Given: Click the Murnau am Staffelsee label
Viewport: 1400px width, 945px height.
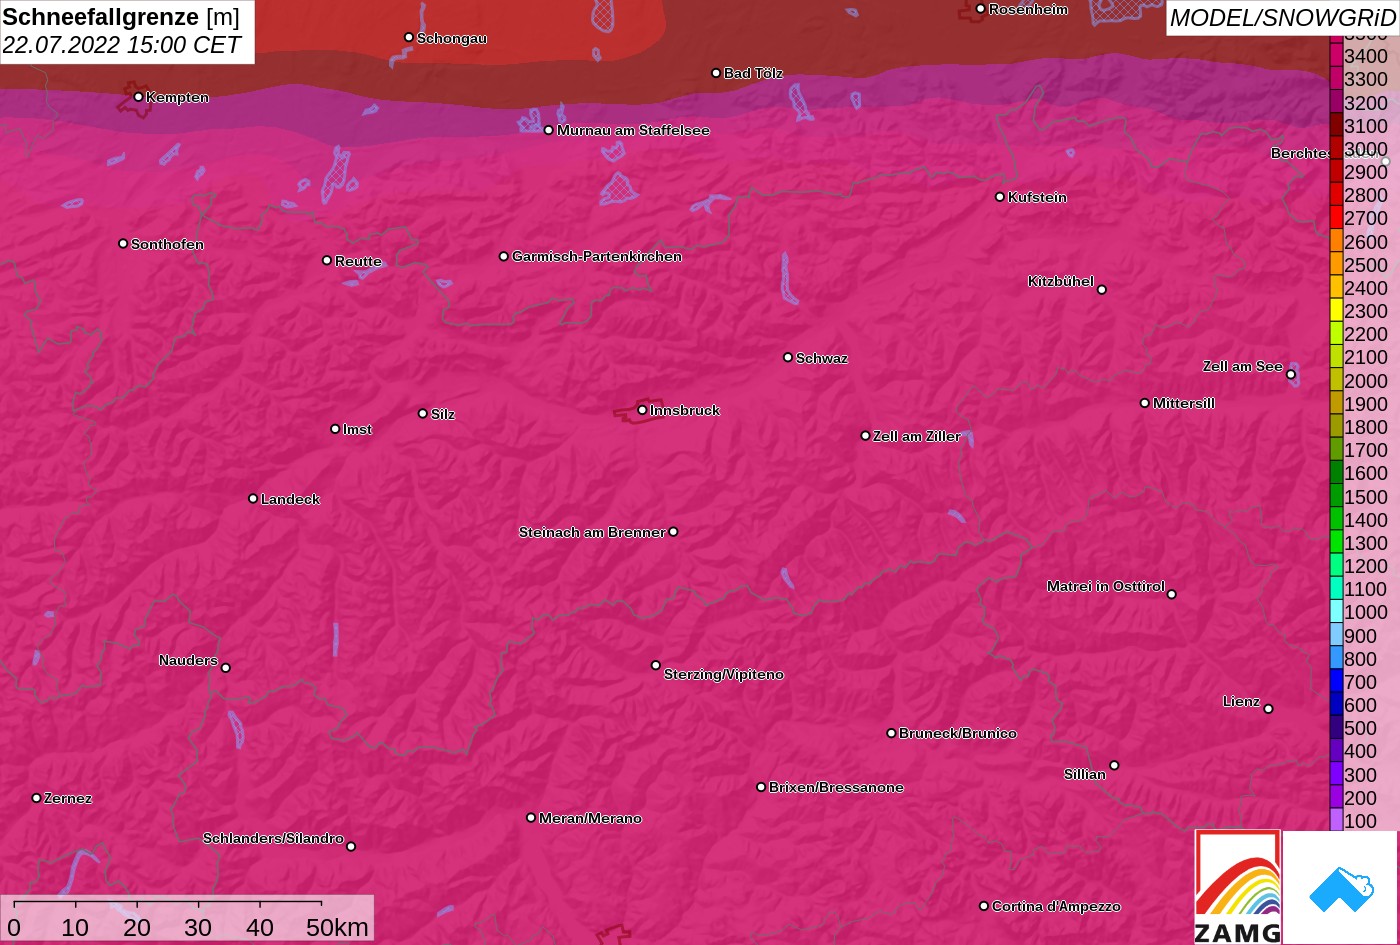Looking at the screenshot, I should (x=633, y=130).
